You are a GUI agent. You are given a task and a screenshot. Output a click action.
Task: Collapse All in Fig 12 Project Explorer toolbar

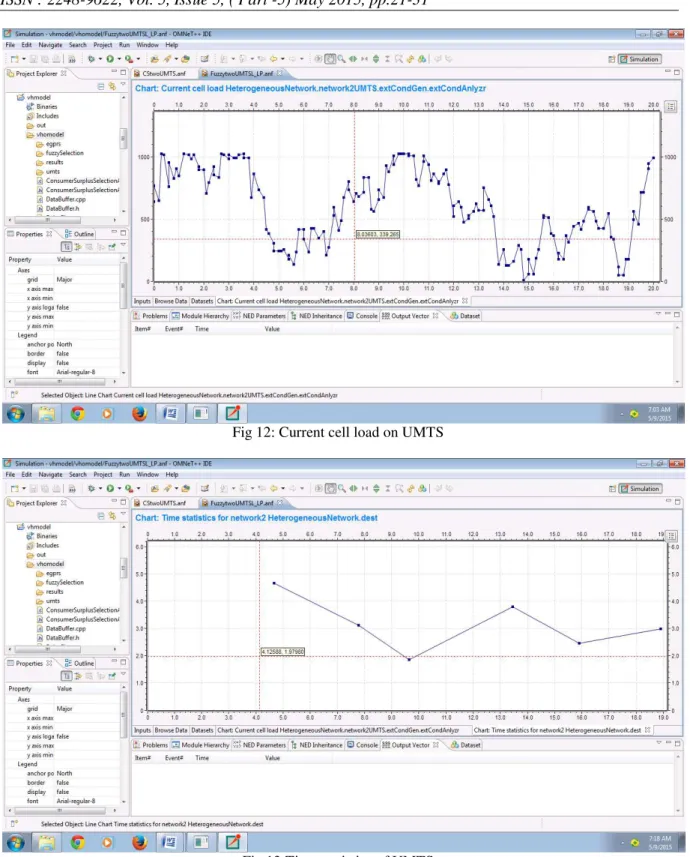101,86
